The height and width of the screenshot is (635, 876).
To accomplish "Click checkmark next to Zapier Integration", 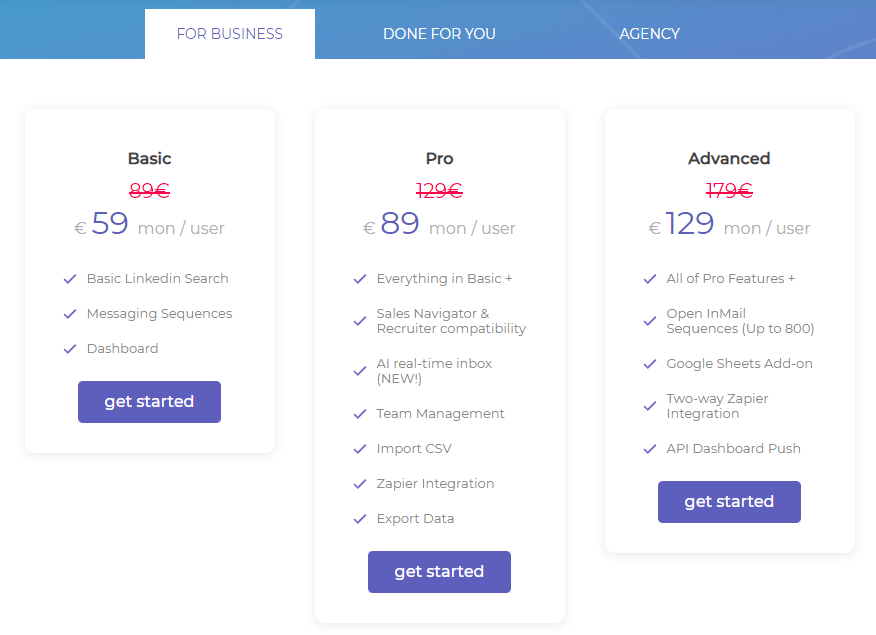I will coord(360,484).
